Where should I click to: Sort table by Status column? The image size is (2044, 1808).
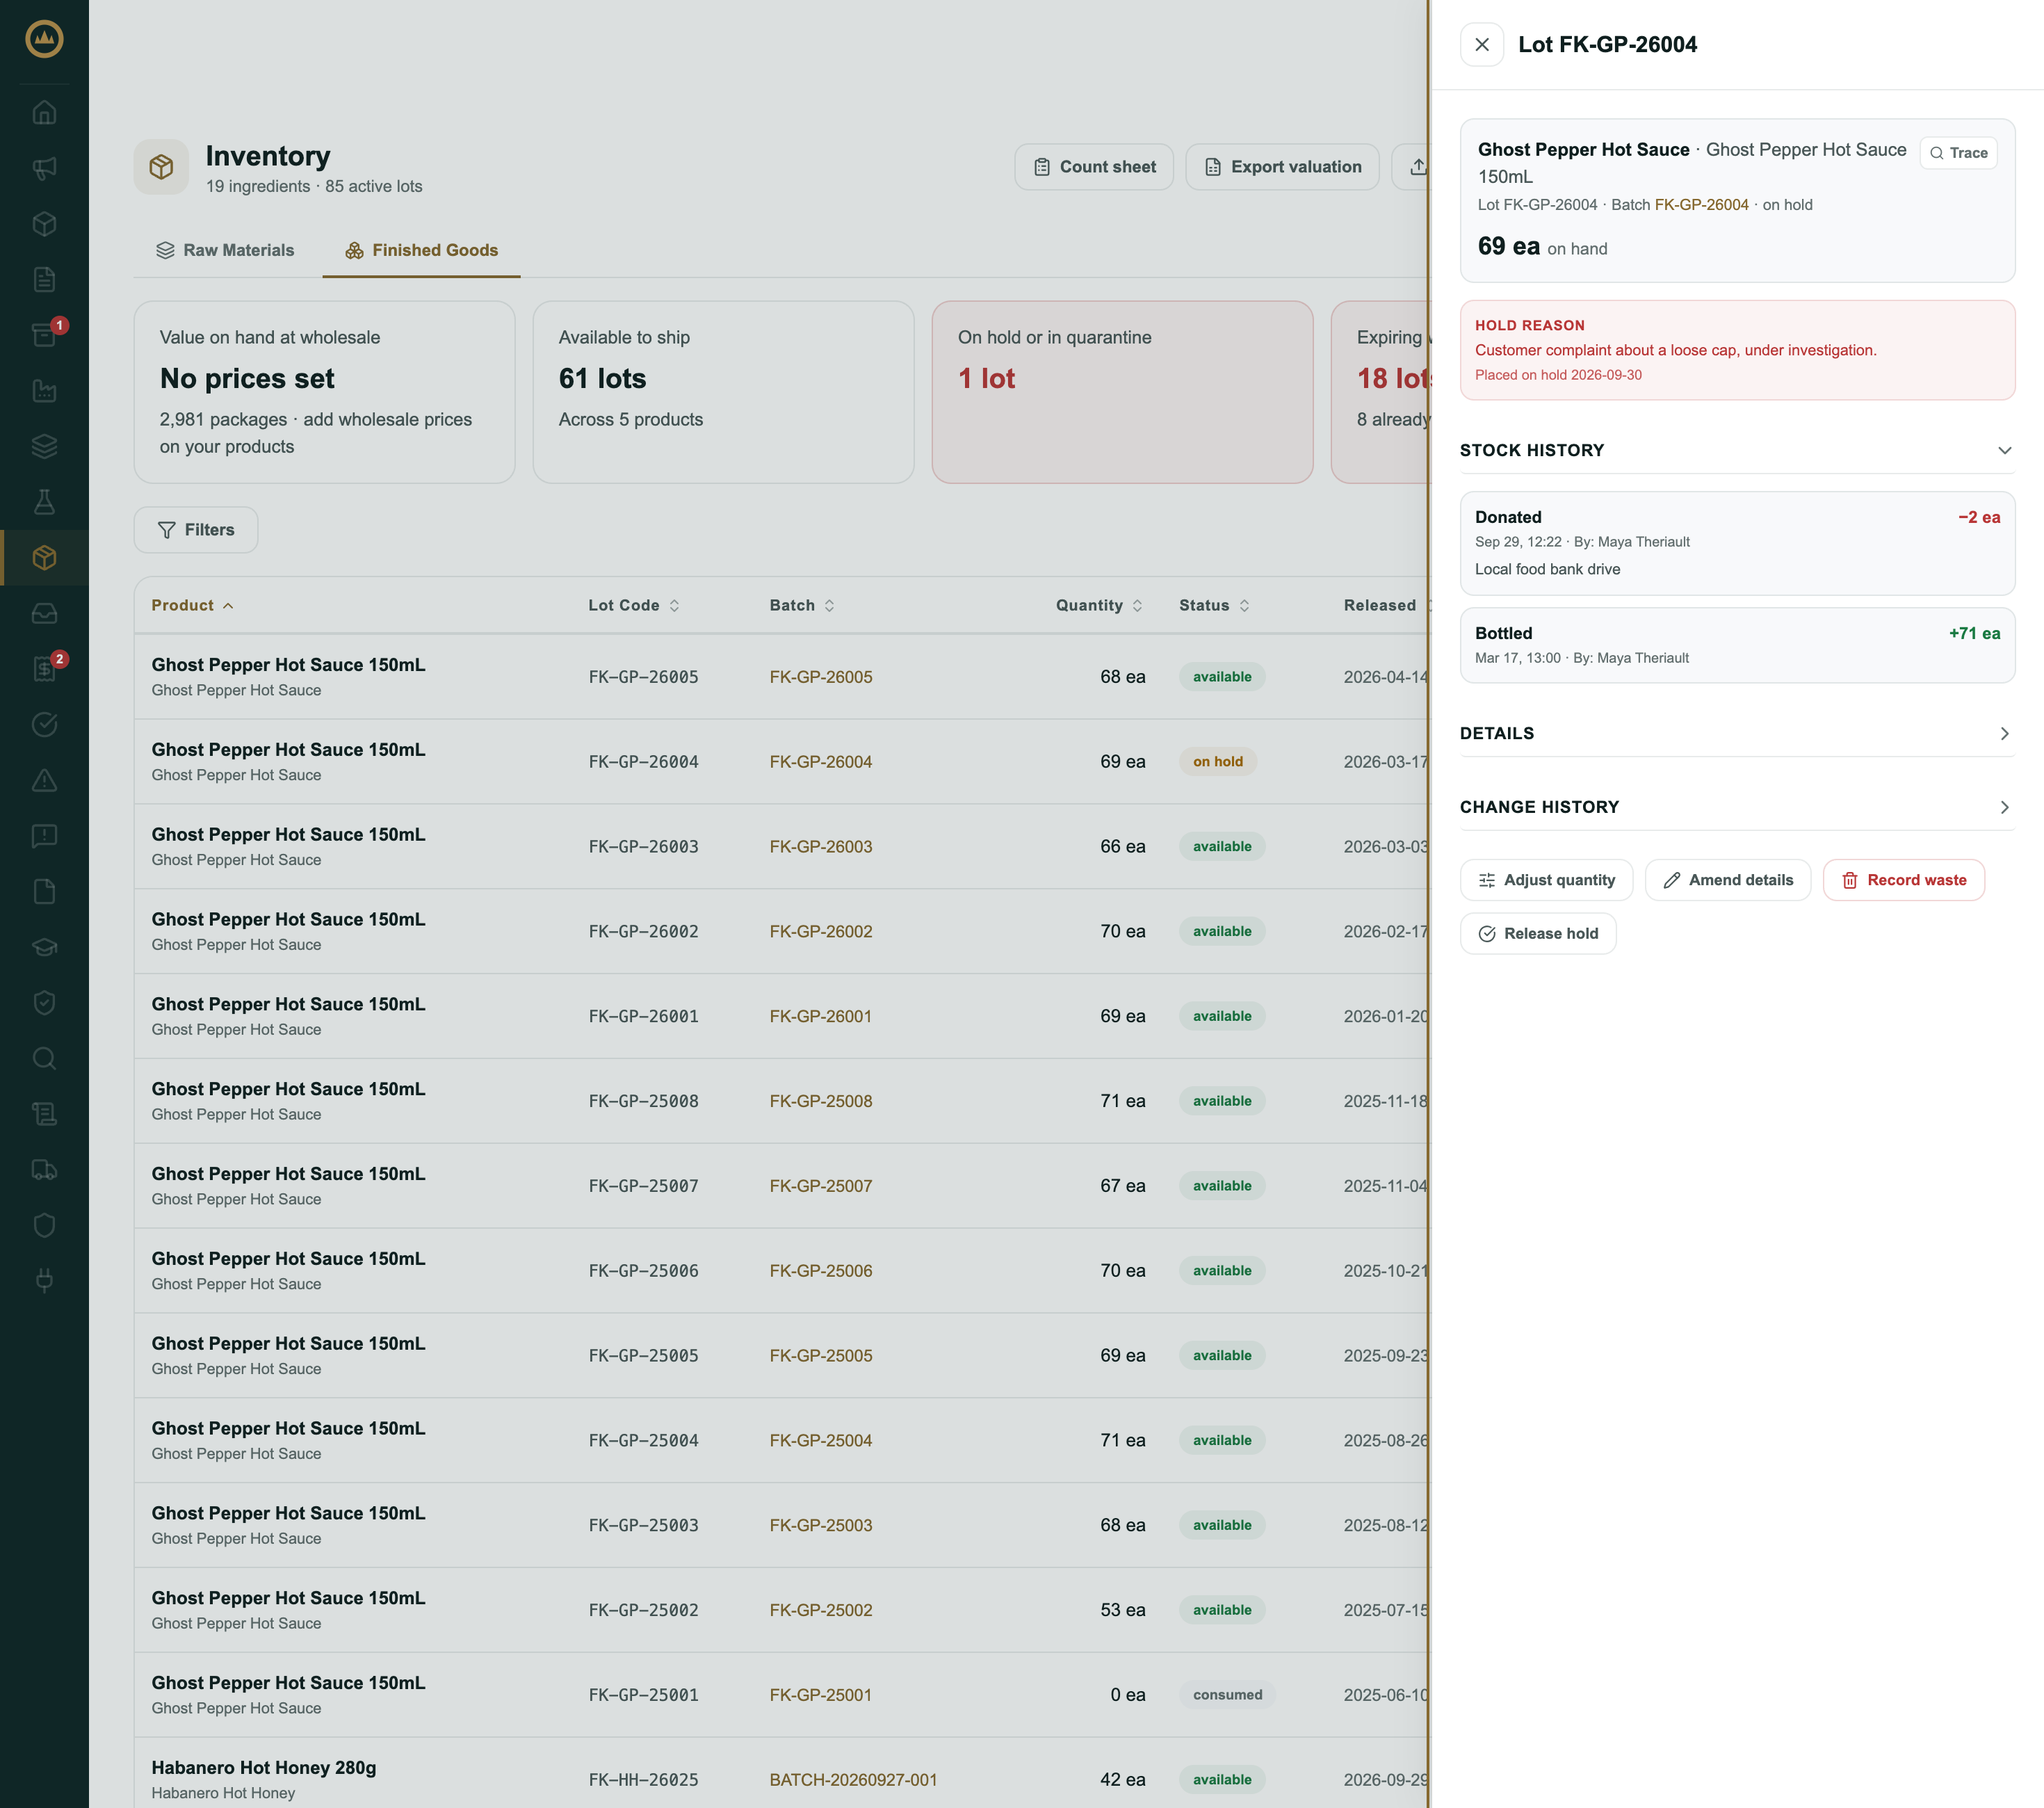(1214, 605)
